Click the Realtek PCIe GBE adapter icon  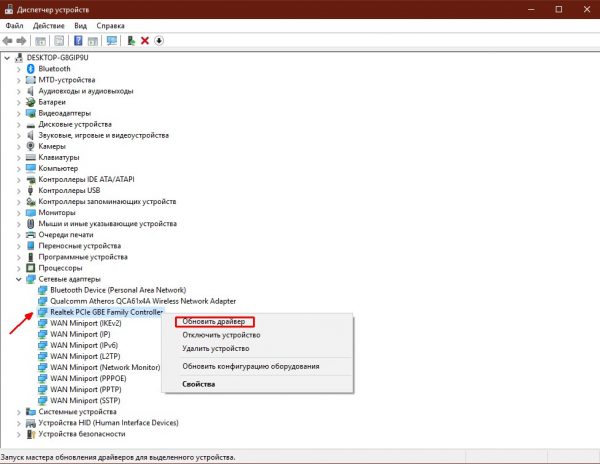point(42,312)
